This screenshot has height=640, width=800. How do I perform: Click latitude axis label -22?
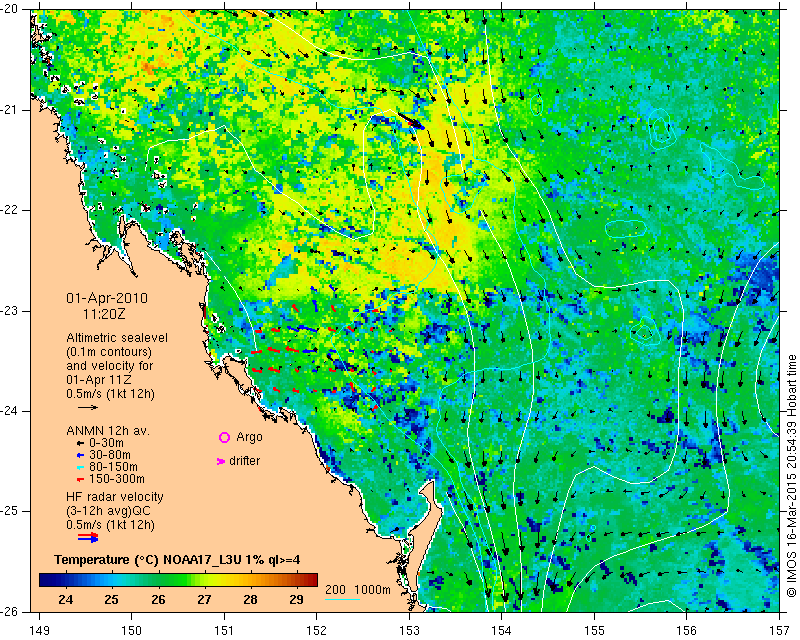coord(9,210)
